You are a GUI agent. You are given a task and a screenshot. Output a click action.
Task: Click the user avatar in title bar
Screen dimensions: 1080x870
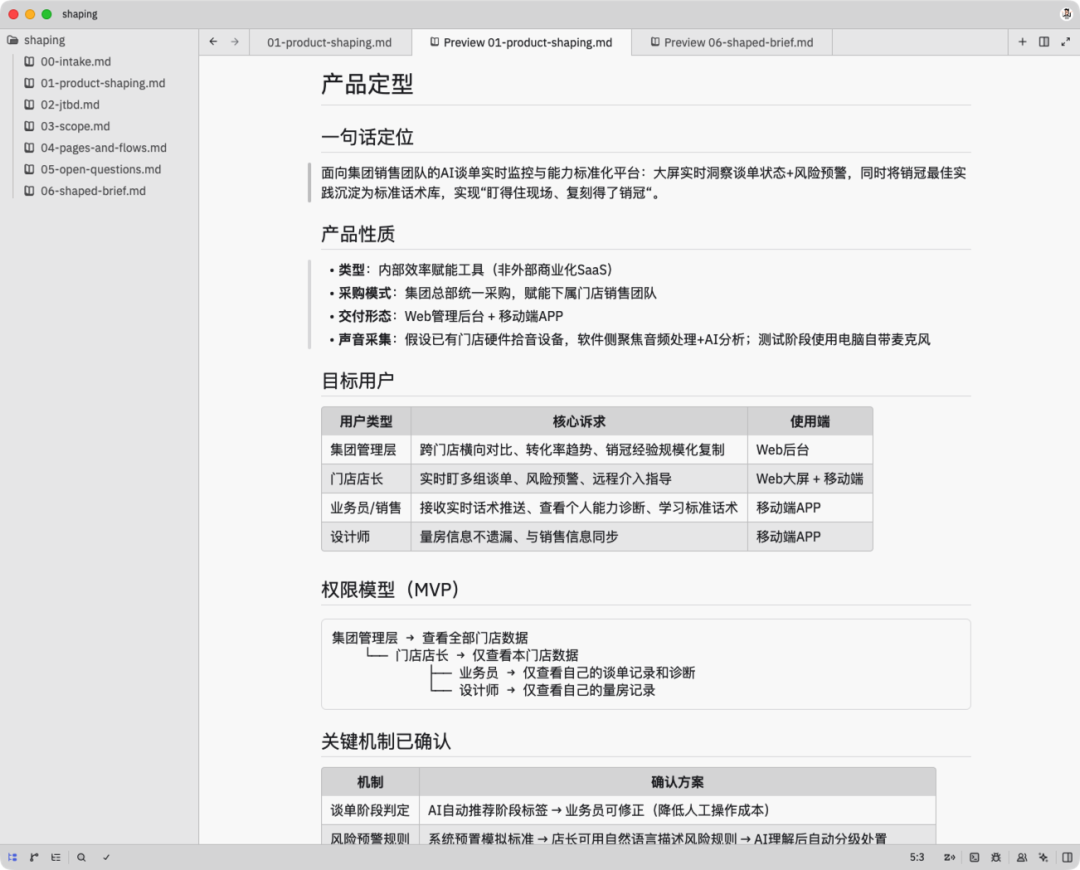(x=1066, y=14)
